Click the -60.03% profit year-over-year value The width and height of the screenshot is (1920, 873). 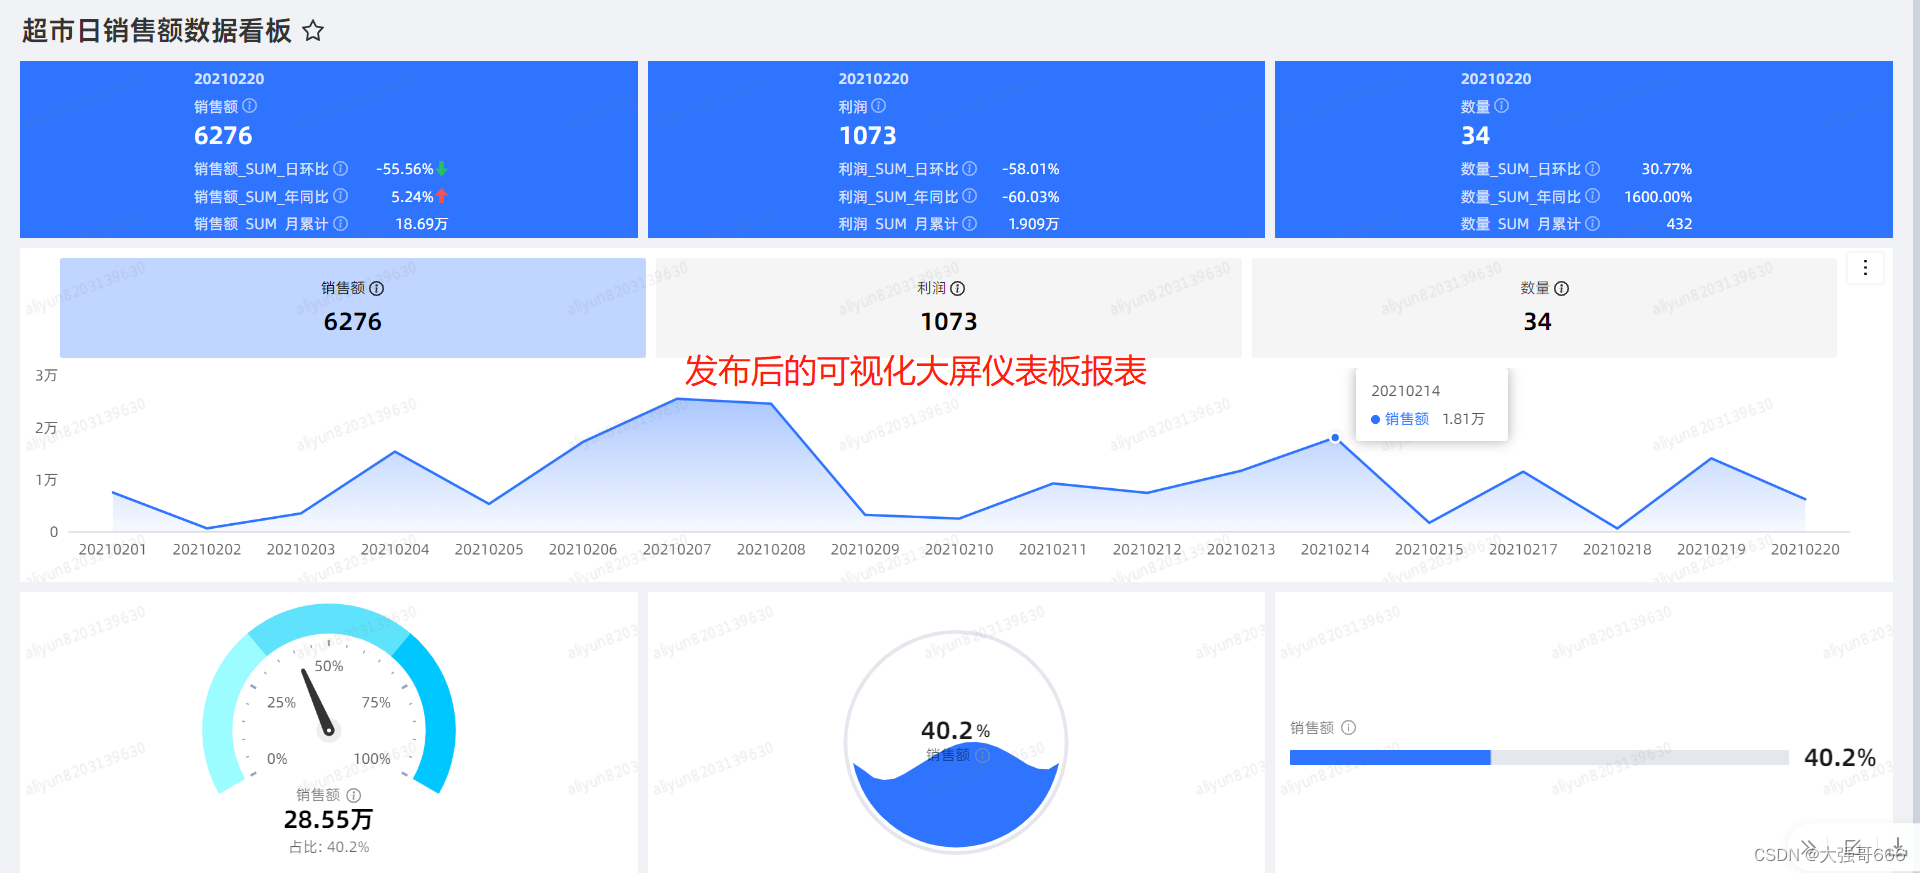pos(1030,197)
